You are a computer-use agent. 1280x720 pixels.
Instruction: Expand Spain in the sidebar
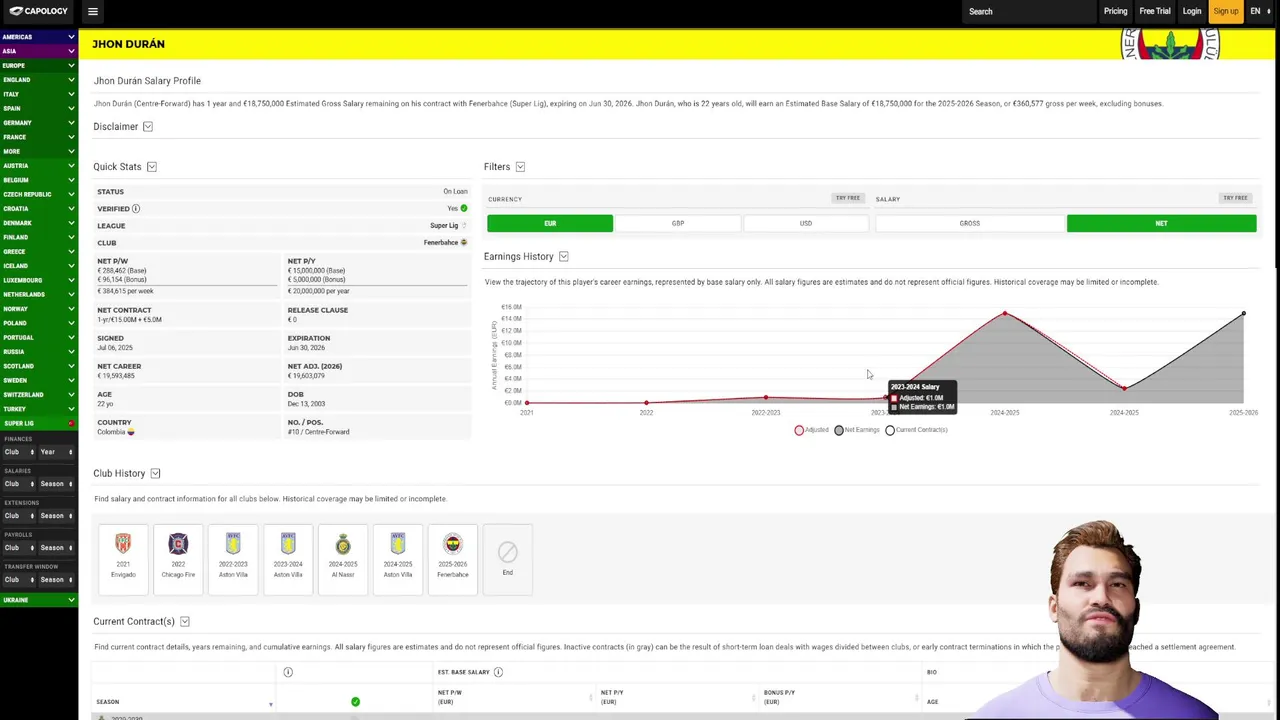tap(38, 108)
